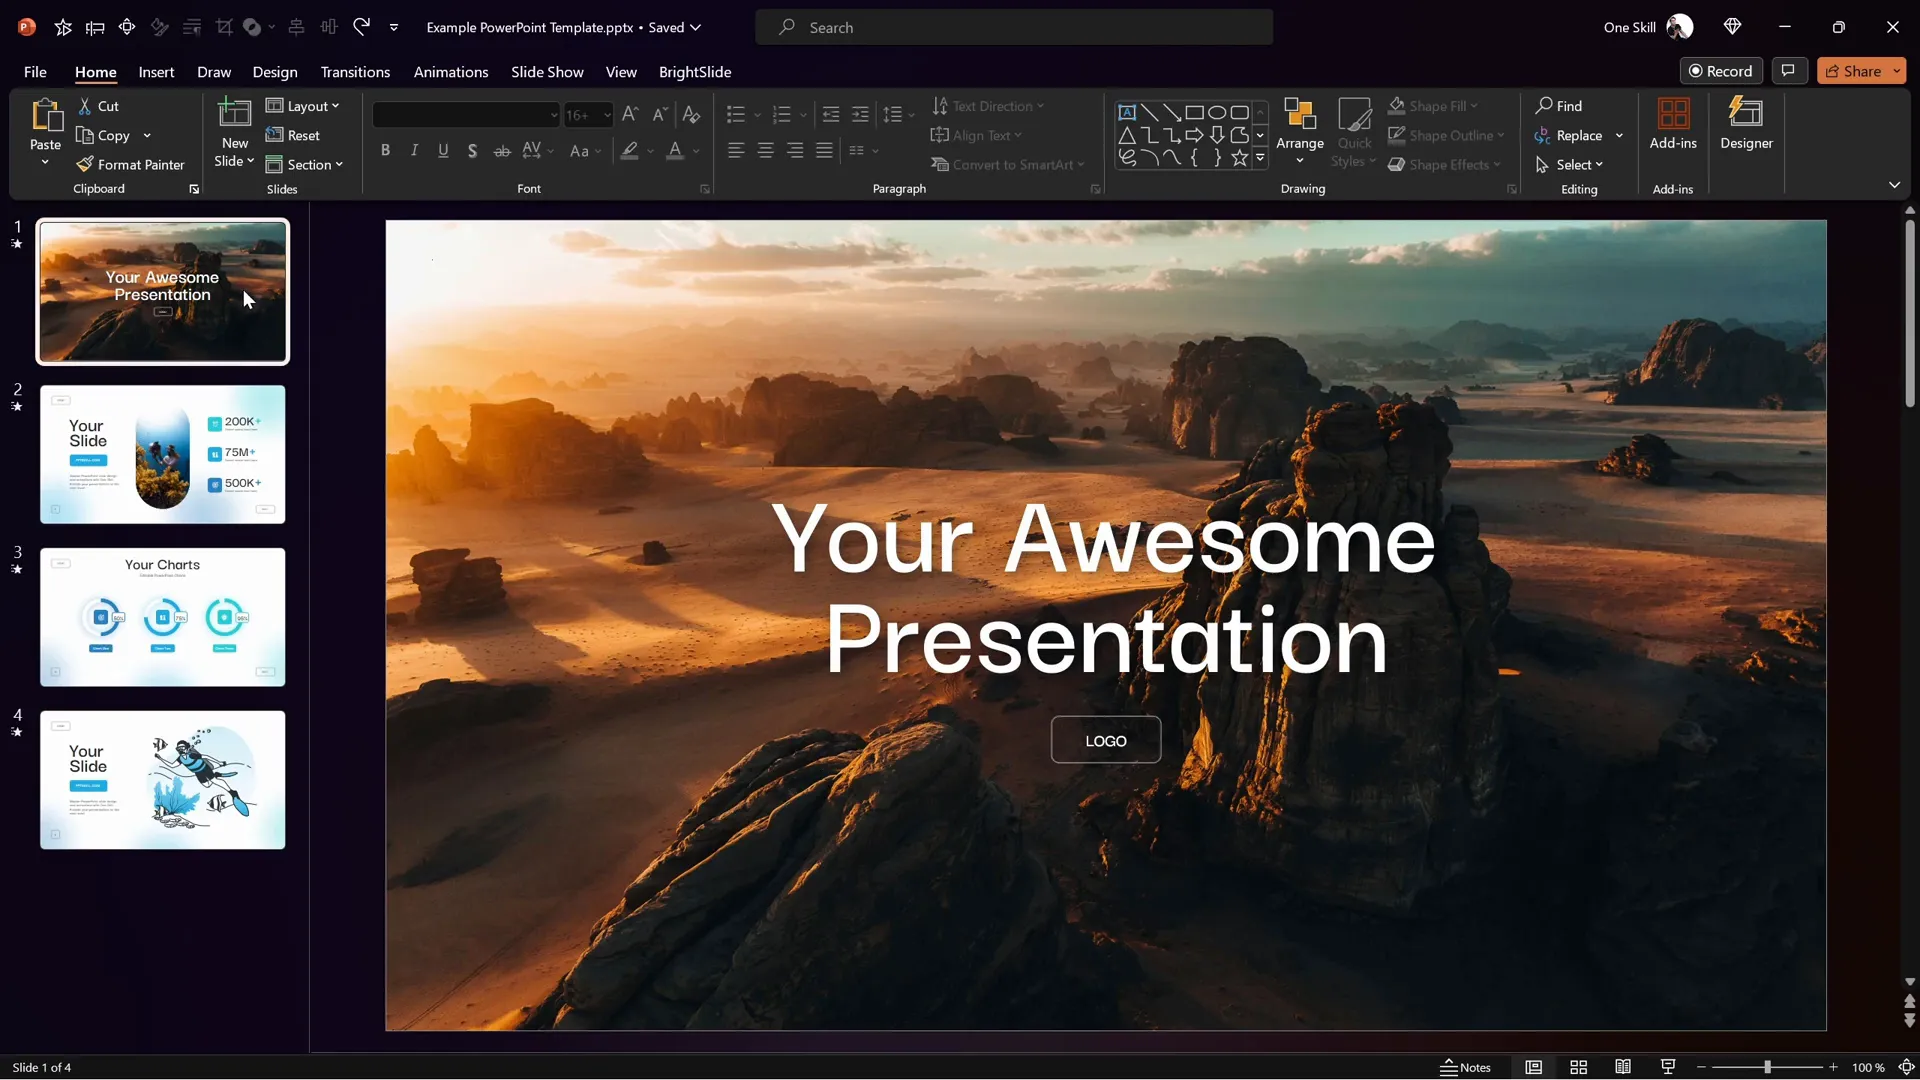Click the New Slide icon

click(x=235, y=113)
